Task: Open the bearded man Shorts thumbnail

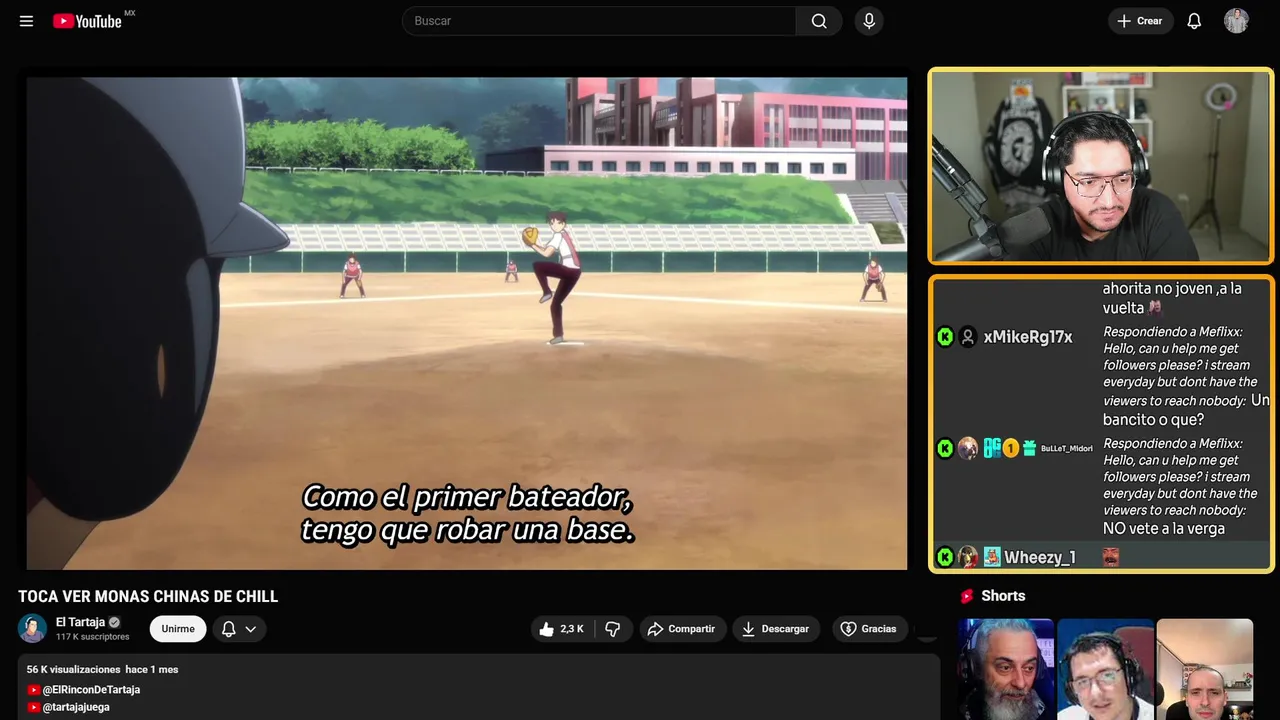Action: coord(1006,669)
